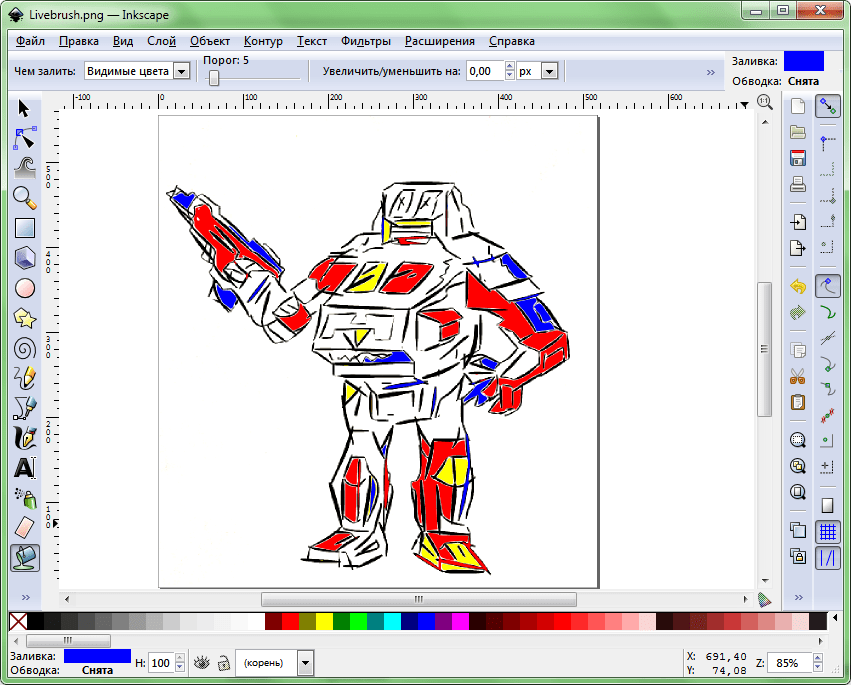
Task: Toggle layer visibility eye icon
Action: pos(201,662)
